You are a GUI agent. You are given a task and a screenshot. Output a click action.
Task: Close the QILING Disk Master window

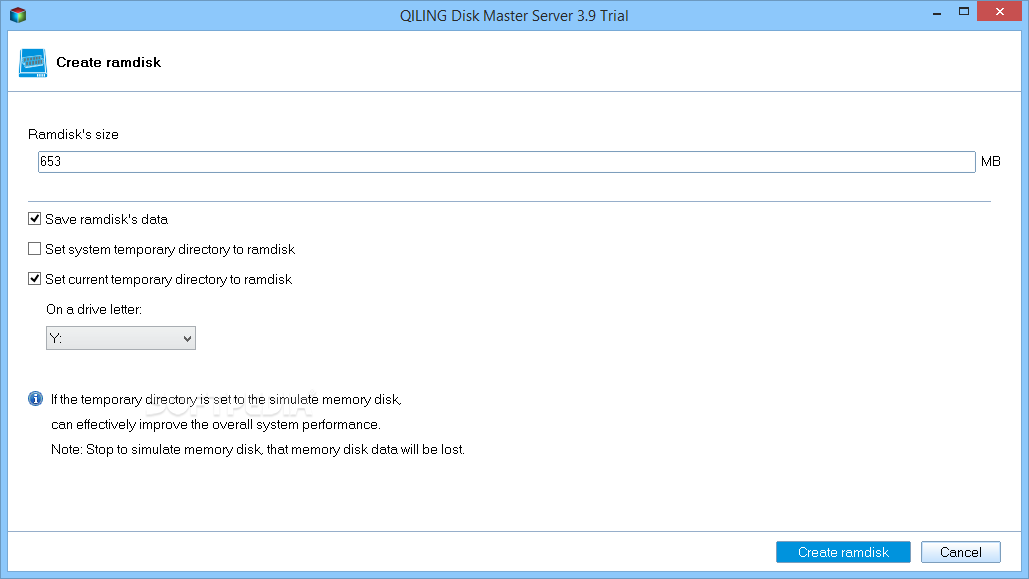coord(1000,11)
